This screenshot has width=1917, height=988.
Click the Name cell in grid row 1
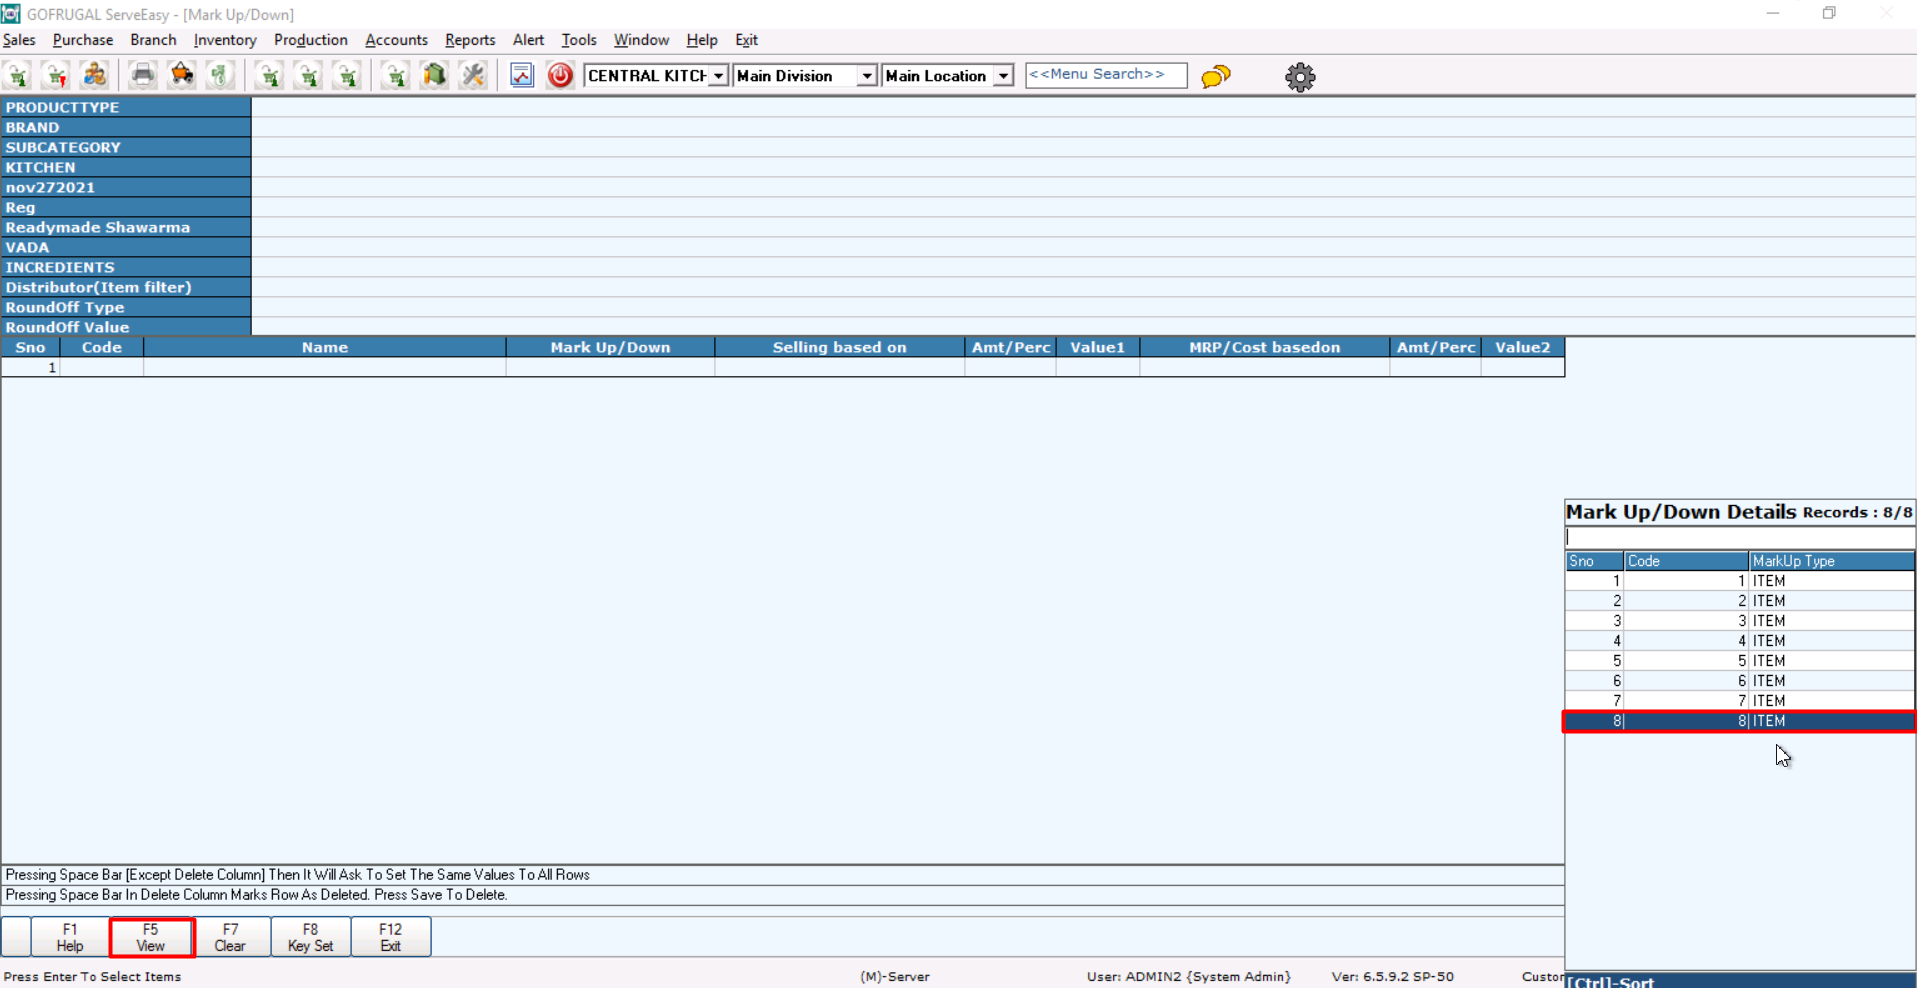(325, 367)
